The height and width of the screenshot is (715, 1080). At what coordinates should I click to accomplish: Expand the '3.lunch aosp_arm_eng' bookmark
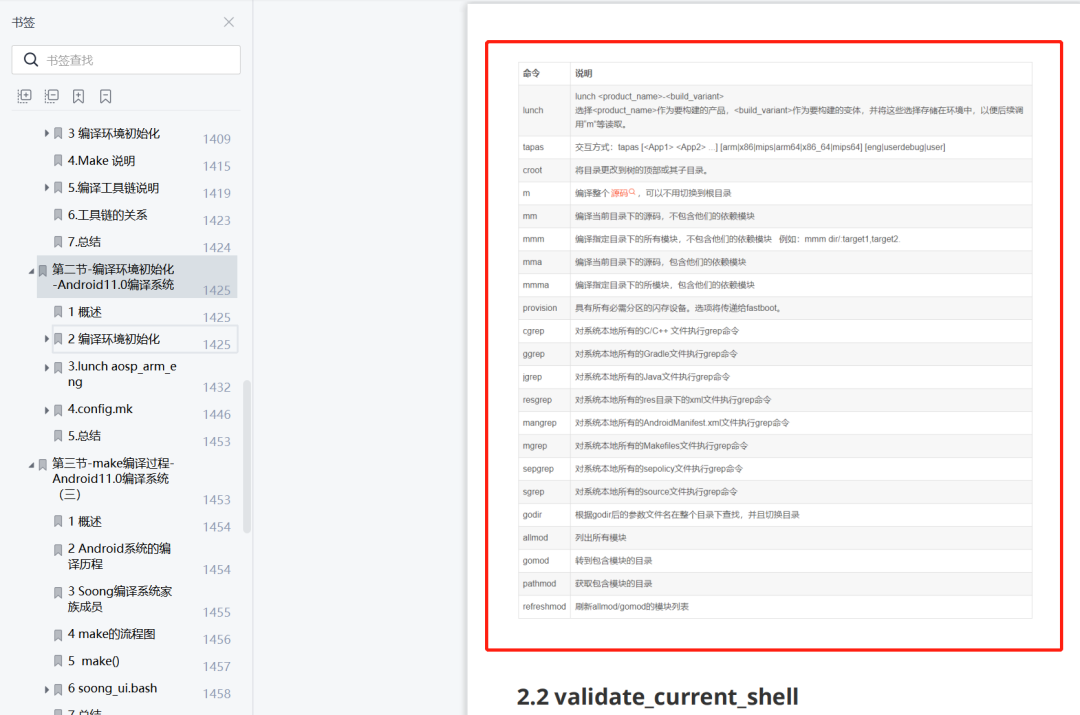[x=47, y=368]
